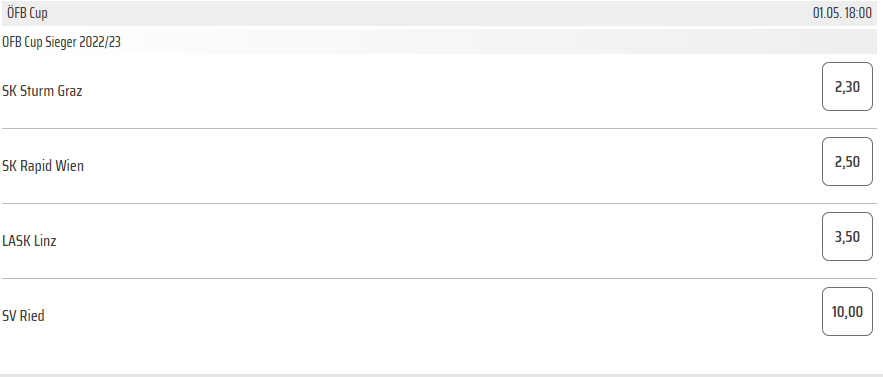Click the grey ÖFB Cup header bar
The image size is (883, 377).
pyautogui.click(x=439, y=13)
